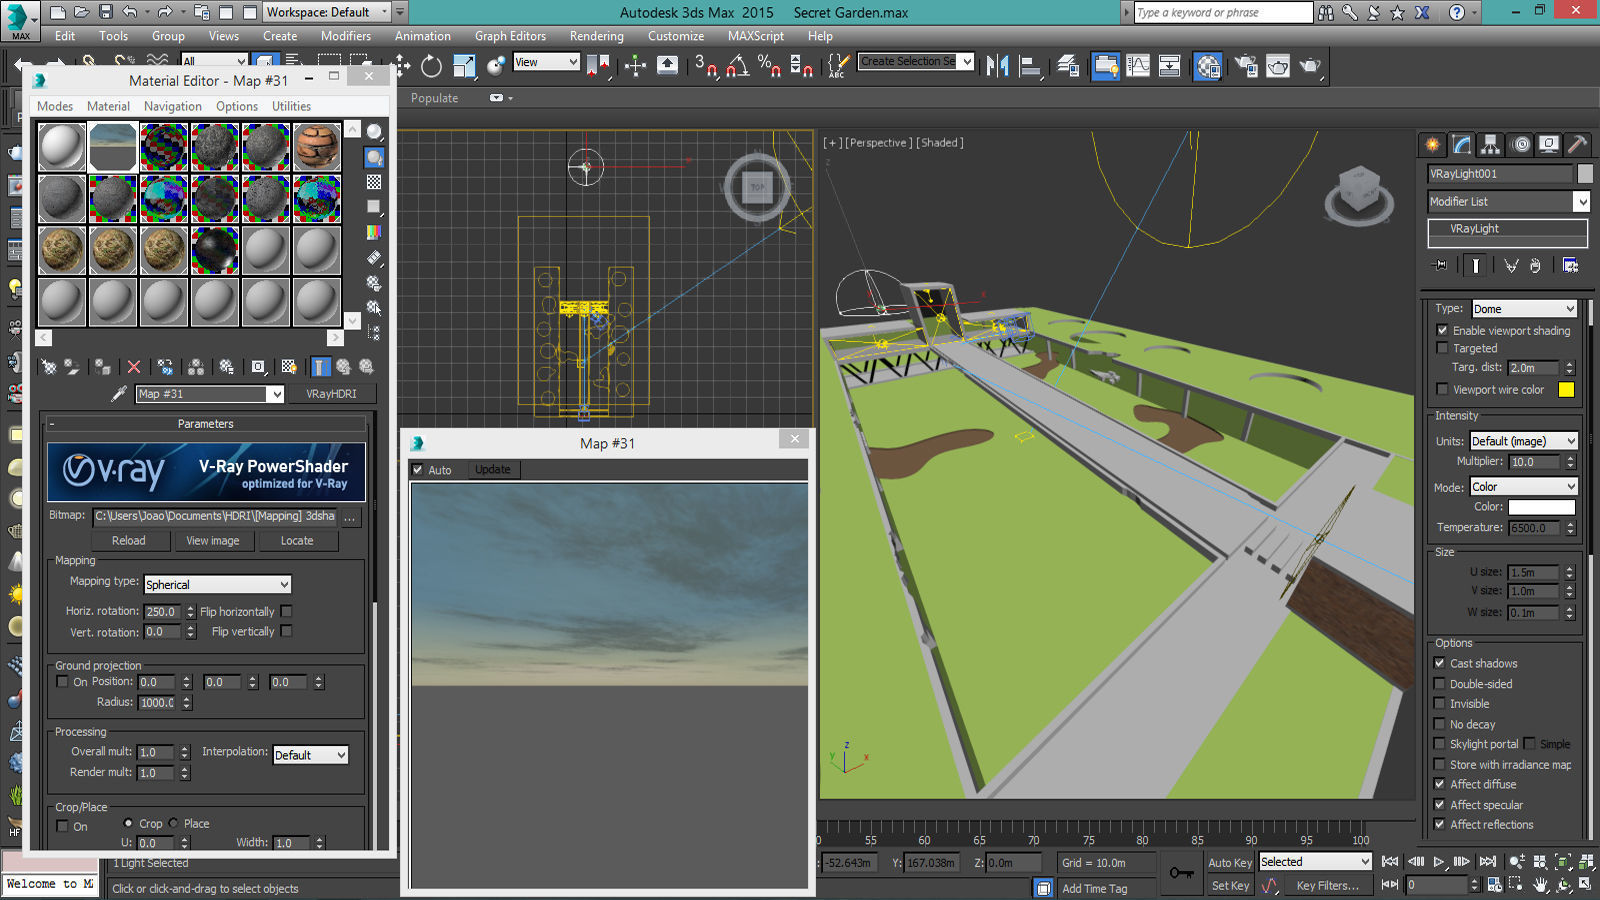
Task: Click the Multiplier value field
Action: point(1534,462)
